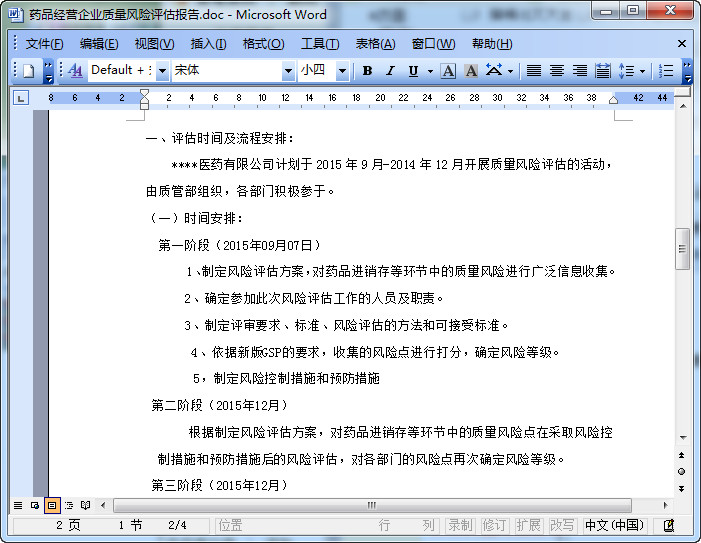Open the 窗口(W) menu
Viewport: 701px width, 543px height.
433,44
